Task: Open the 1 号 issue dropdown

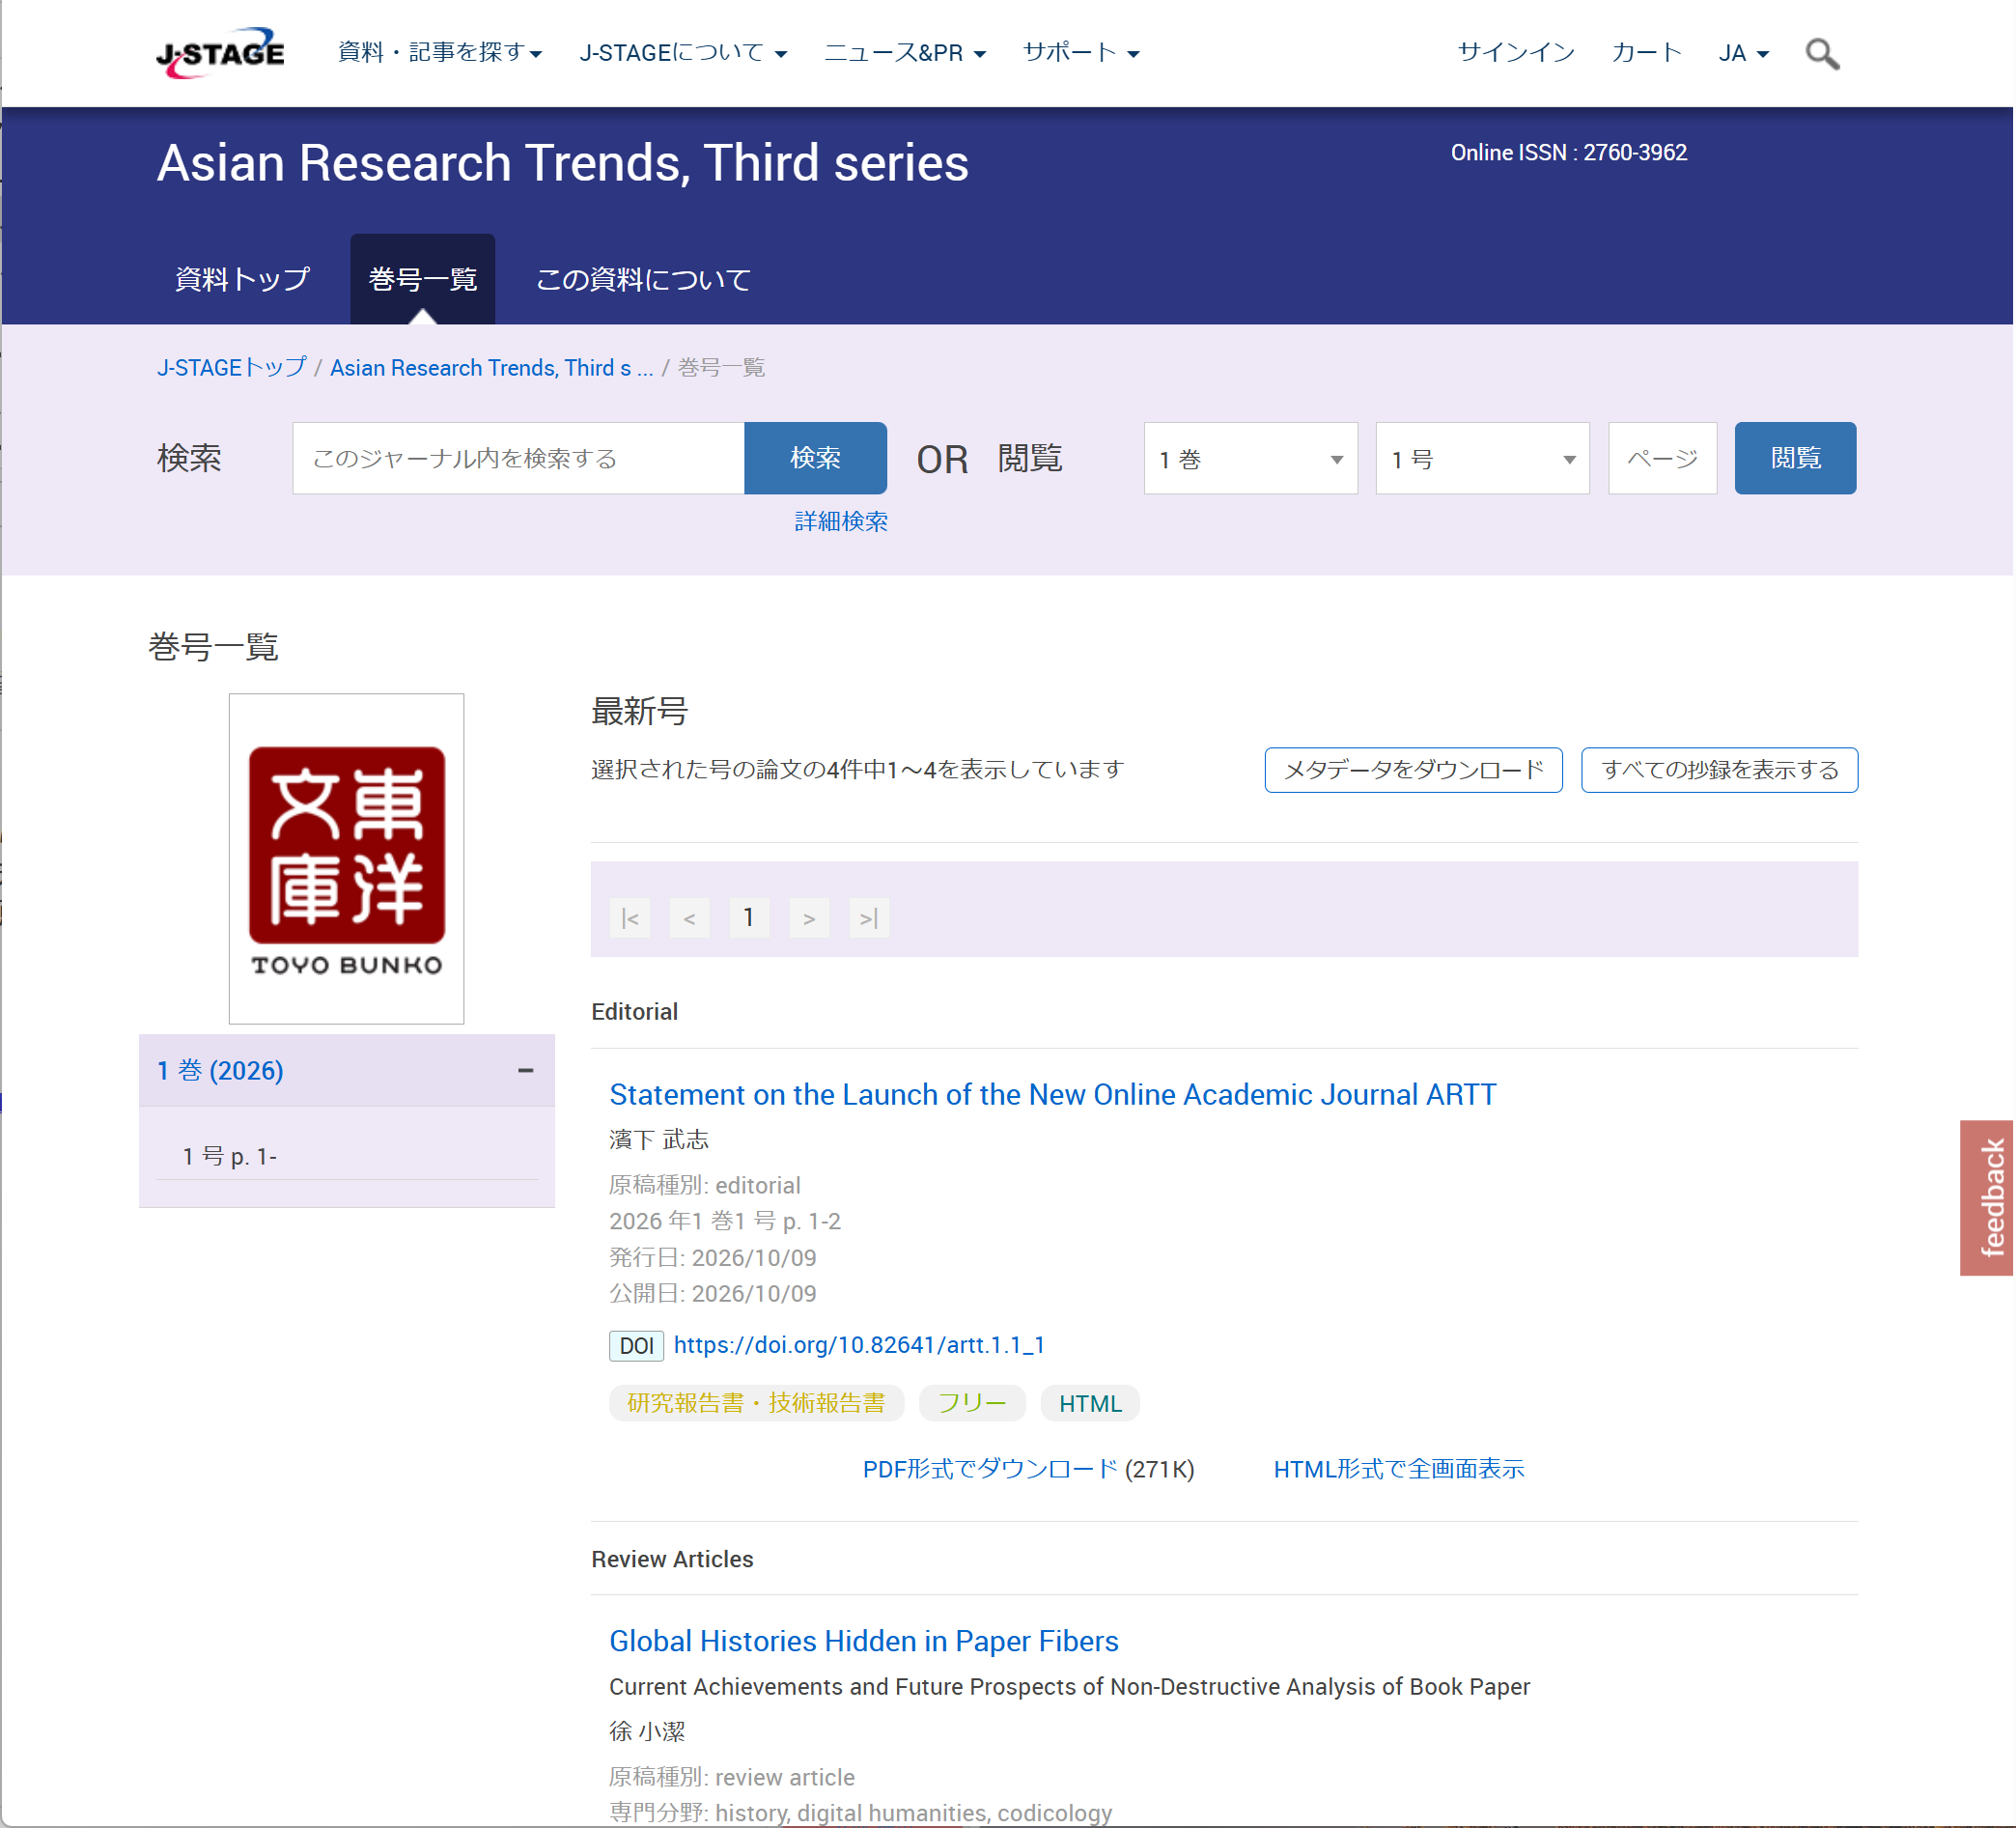Action: coord(1483,458)
